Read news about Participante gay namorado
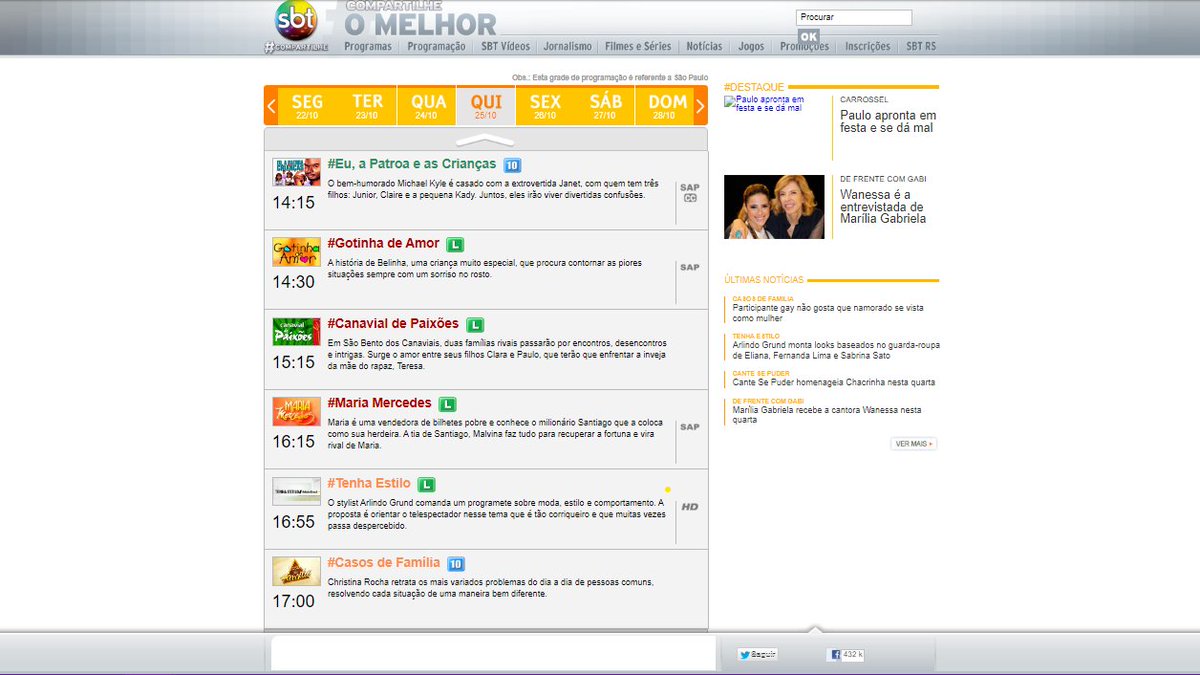 click(828, 313)
